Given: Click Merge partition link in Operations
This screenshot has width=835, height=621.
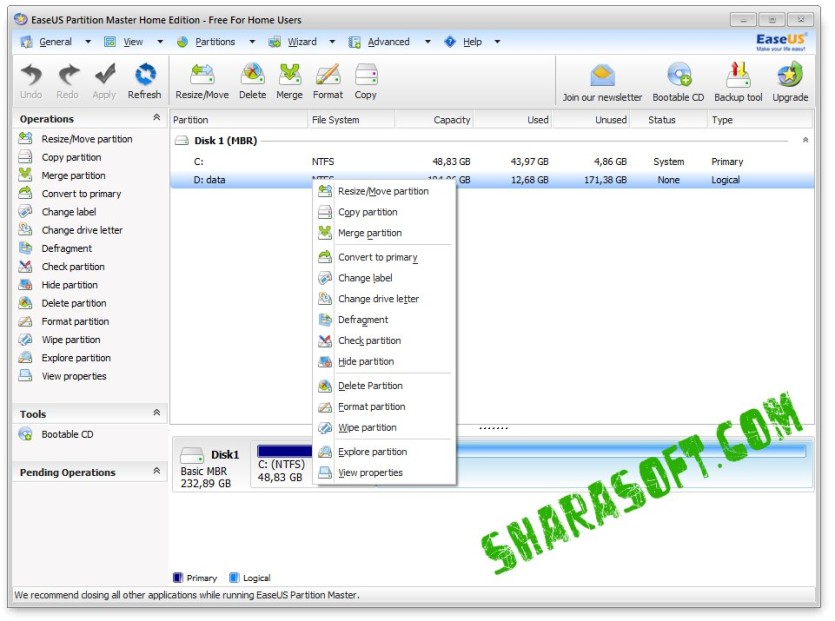Looking at the screenshot, I should tap(73, 175).
